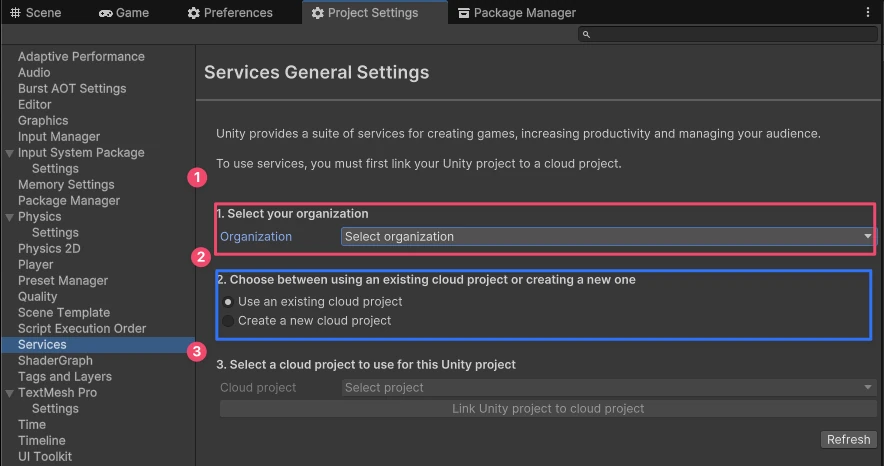Click the Package Manager tab box icon

pyautogui.click(x=463, y=12)
